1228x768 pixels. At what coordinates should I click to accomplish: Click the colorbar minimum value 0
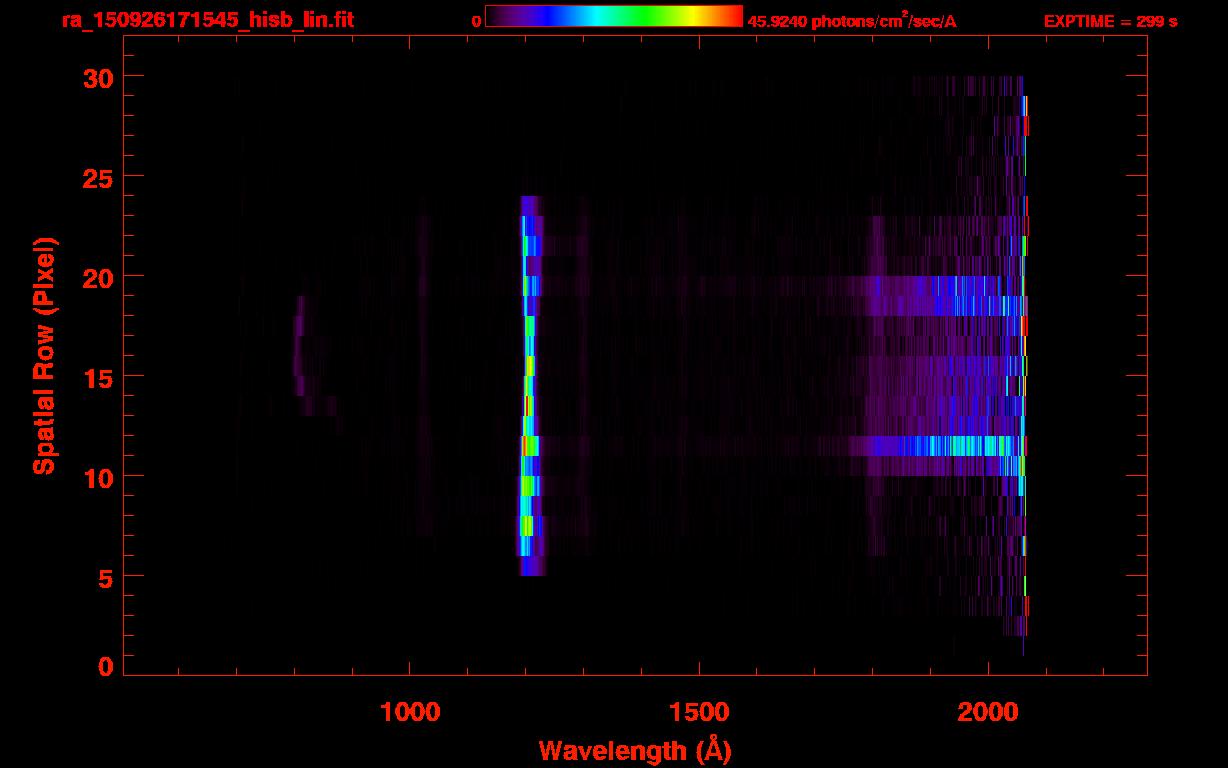477,21
